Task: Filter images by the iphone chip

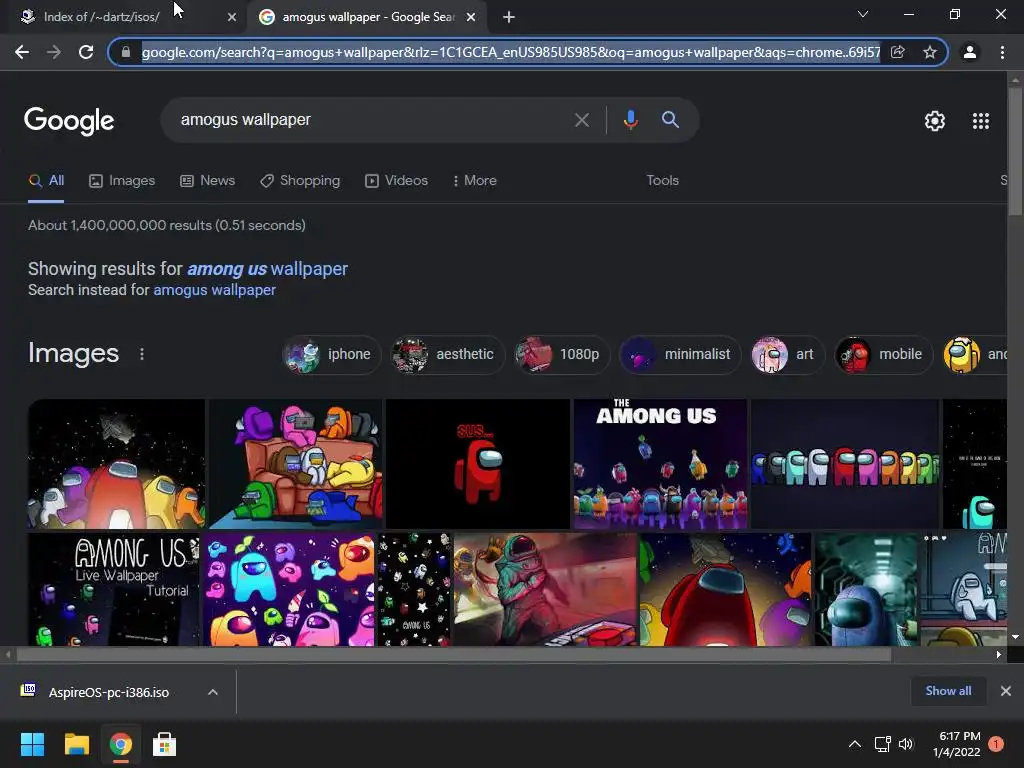Action: coord(332,355)
